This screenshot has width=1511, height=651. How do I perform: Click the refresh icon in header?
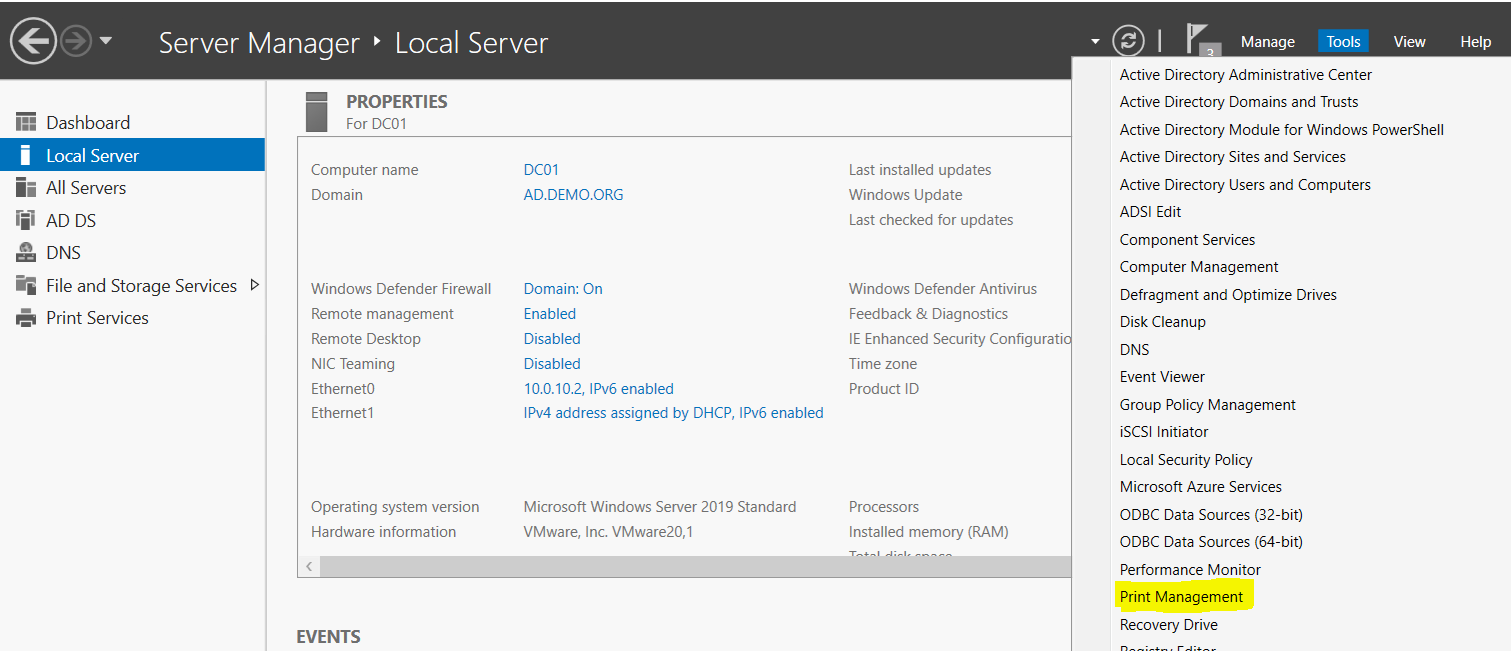click(1128, 41)
